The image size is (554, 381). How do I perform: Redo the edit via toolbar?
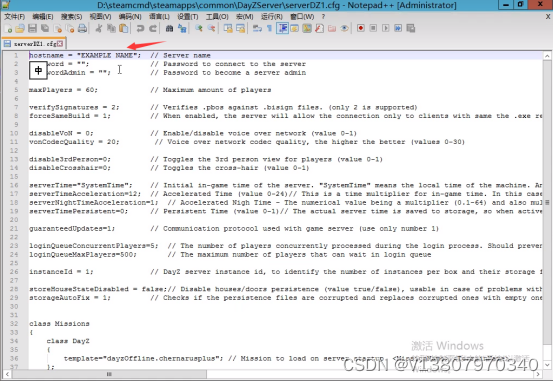click(153, 29)
